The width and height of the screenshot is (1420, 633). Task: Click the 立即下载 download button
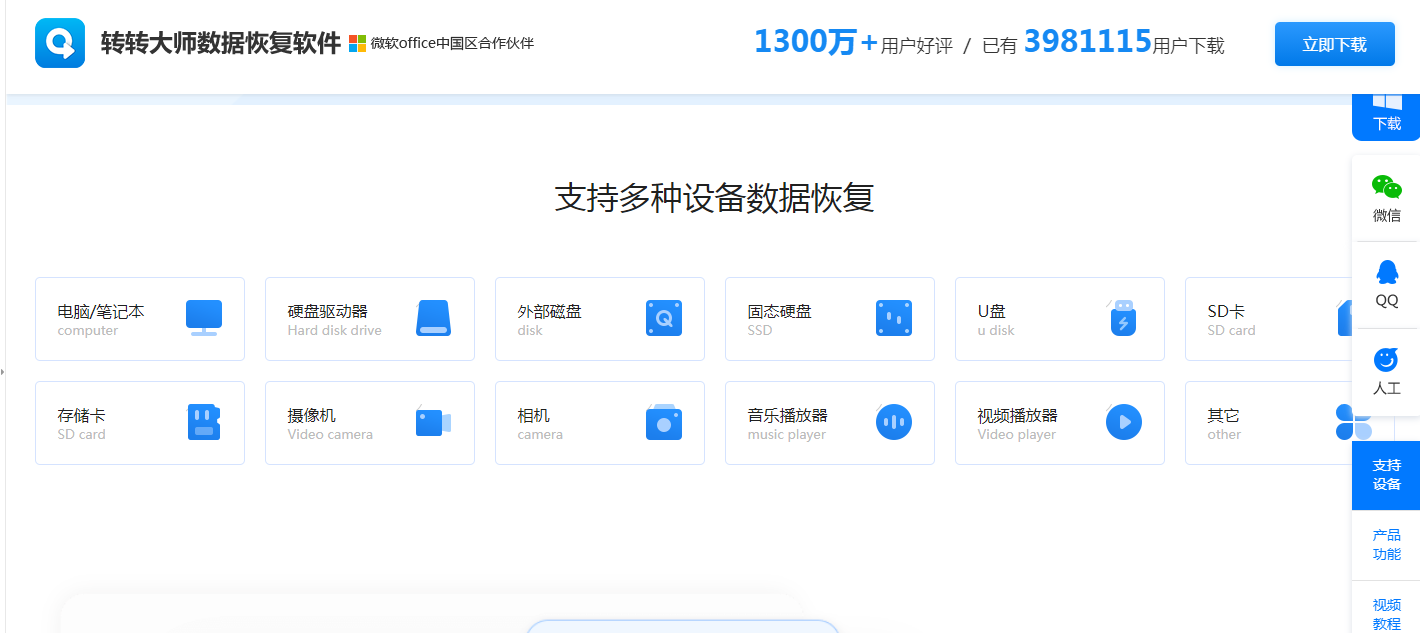pos(1334,44)
